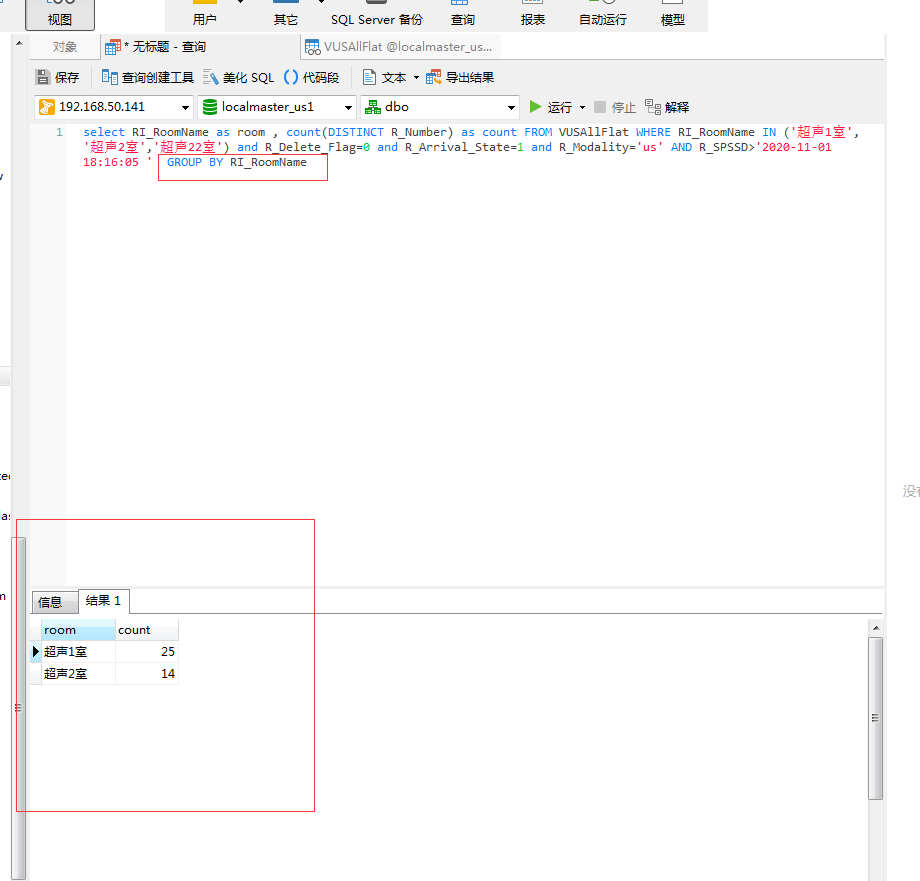Expand the 运行 options arrow
This screenshot has width=920, height=881.
point(583,107)
